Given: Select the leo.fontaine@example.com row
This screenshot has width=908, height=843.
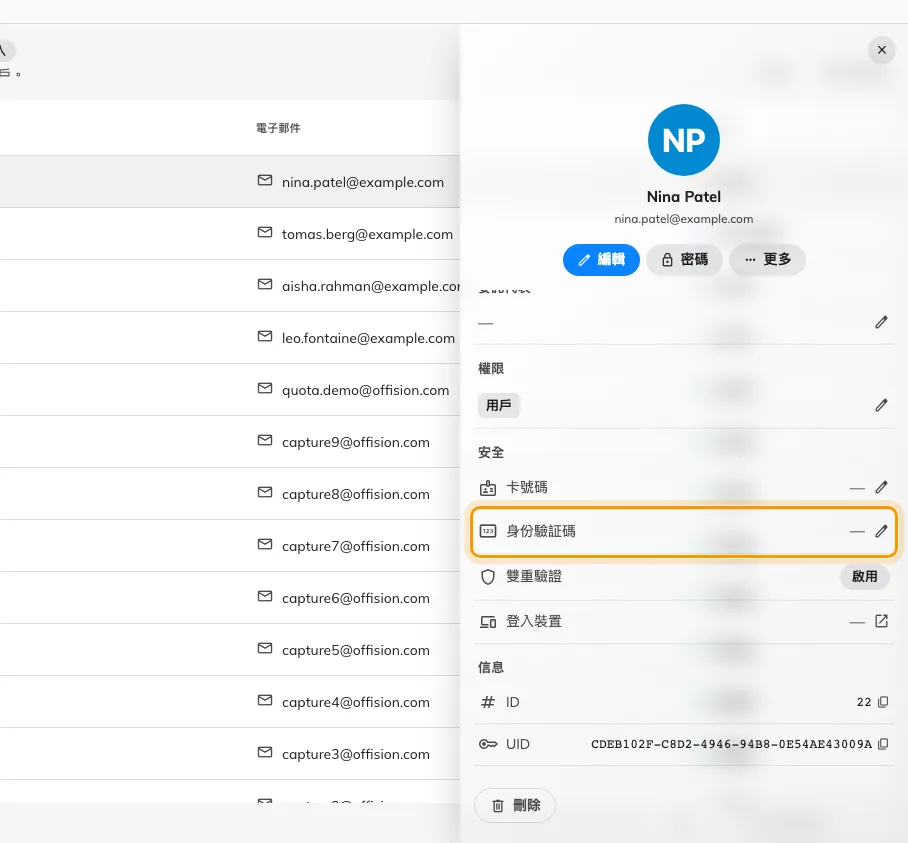Looking at the screenshot, I should pyautogui.click(x=230, y=338).
